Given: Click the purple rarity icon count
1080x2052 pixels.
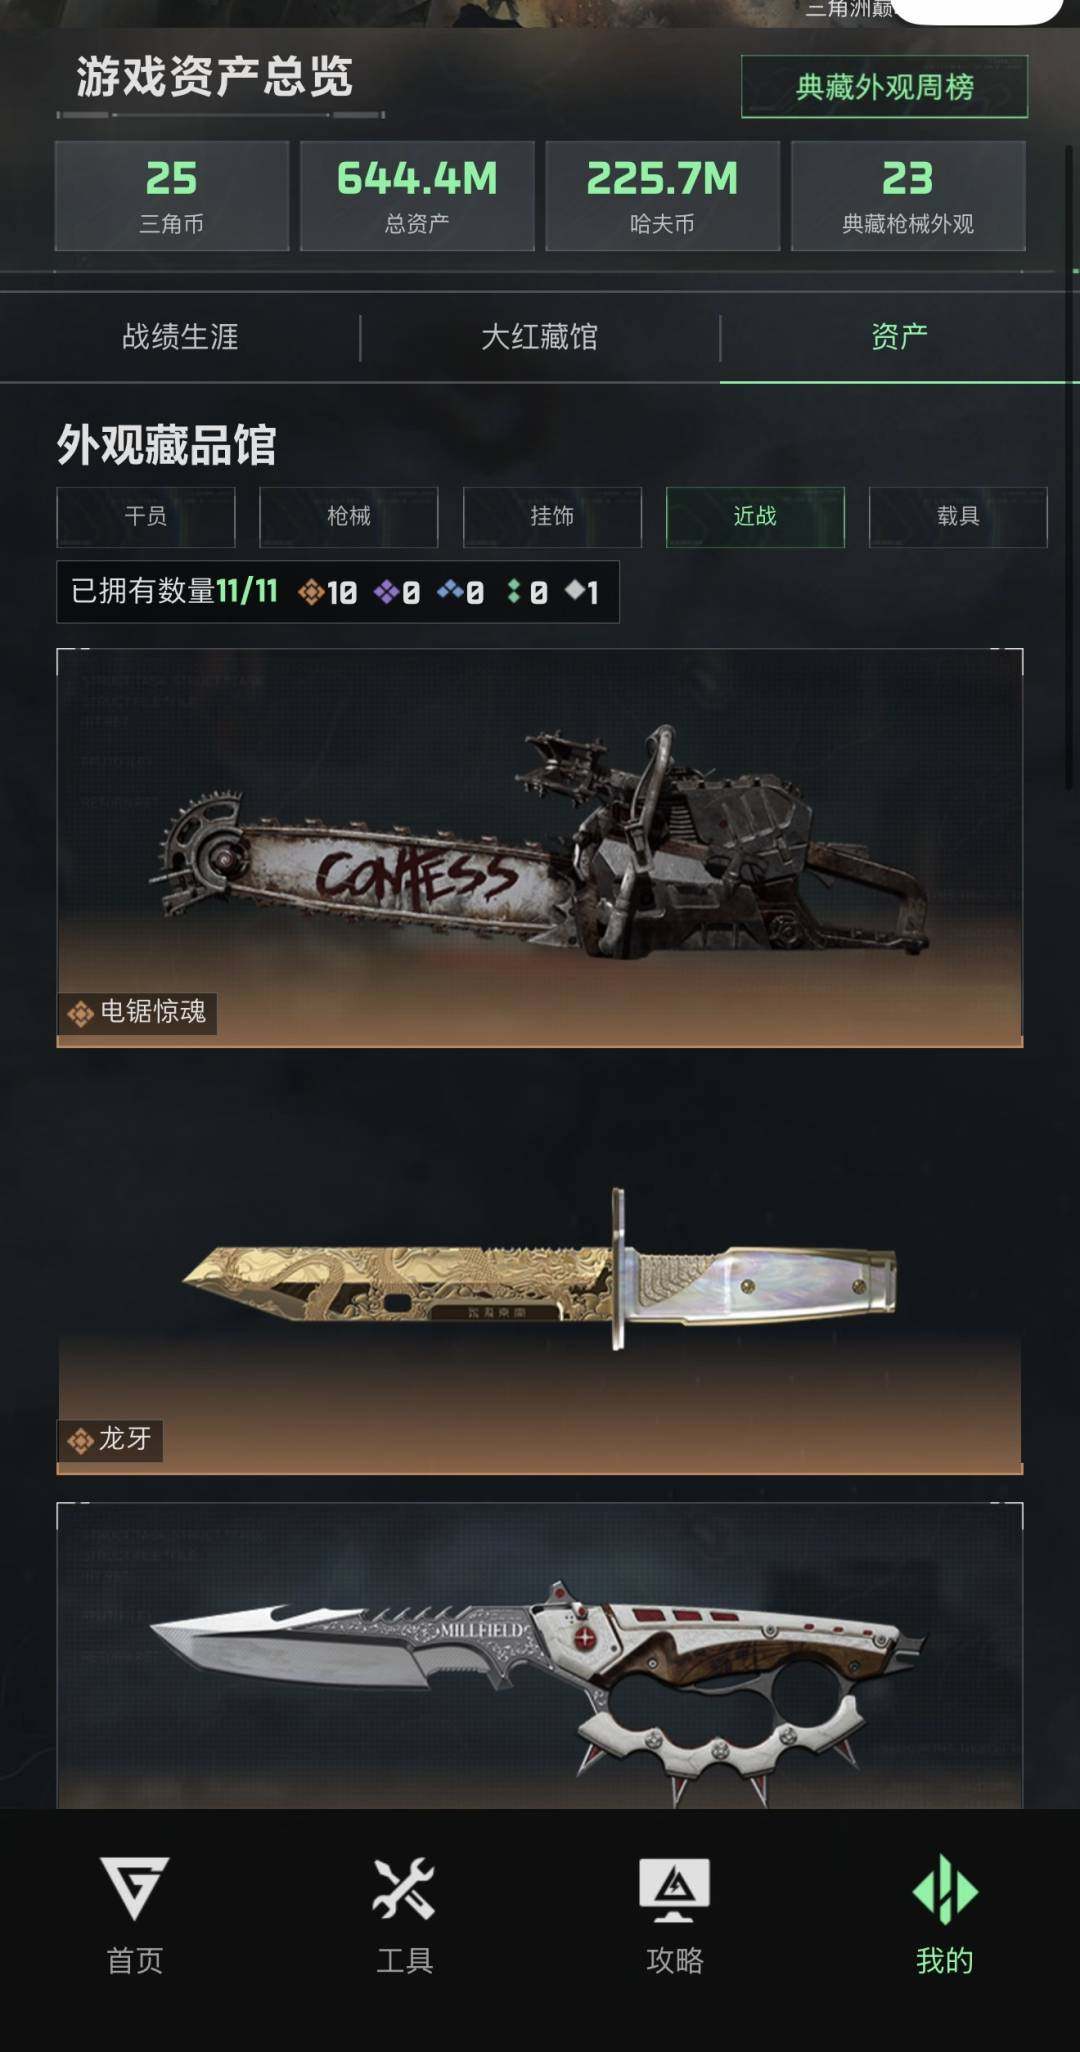Looking at the screenshot, I should point(396,592).
